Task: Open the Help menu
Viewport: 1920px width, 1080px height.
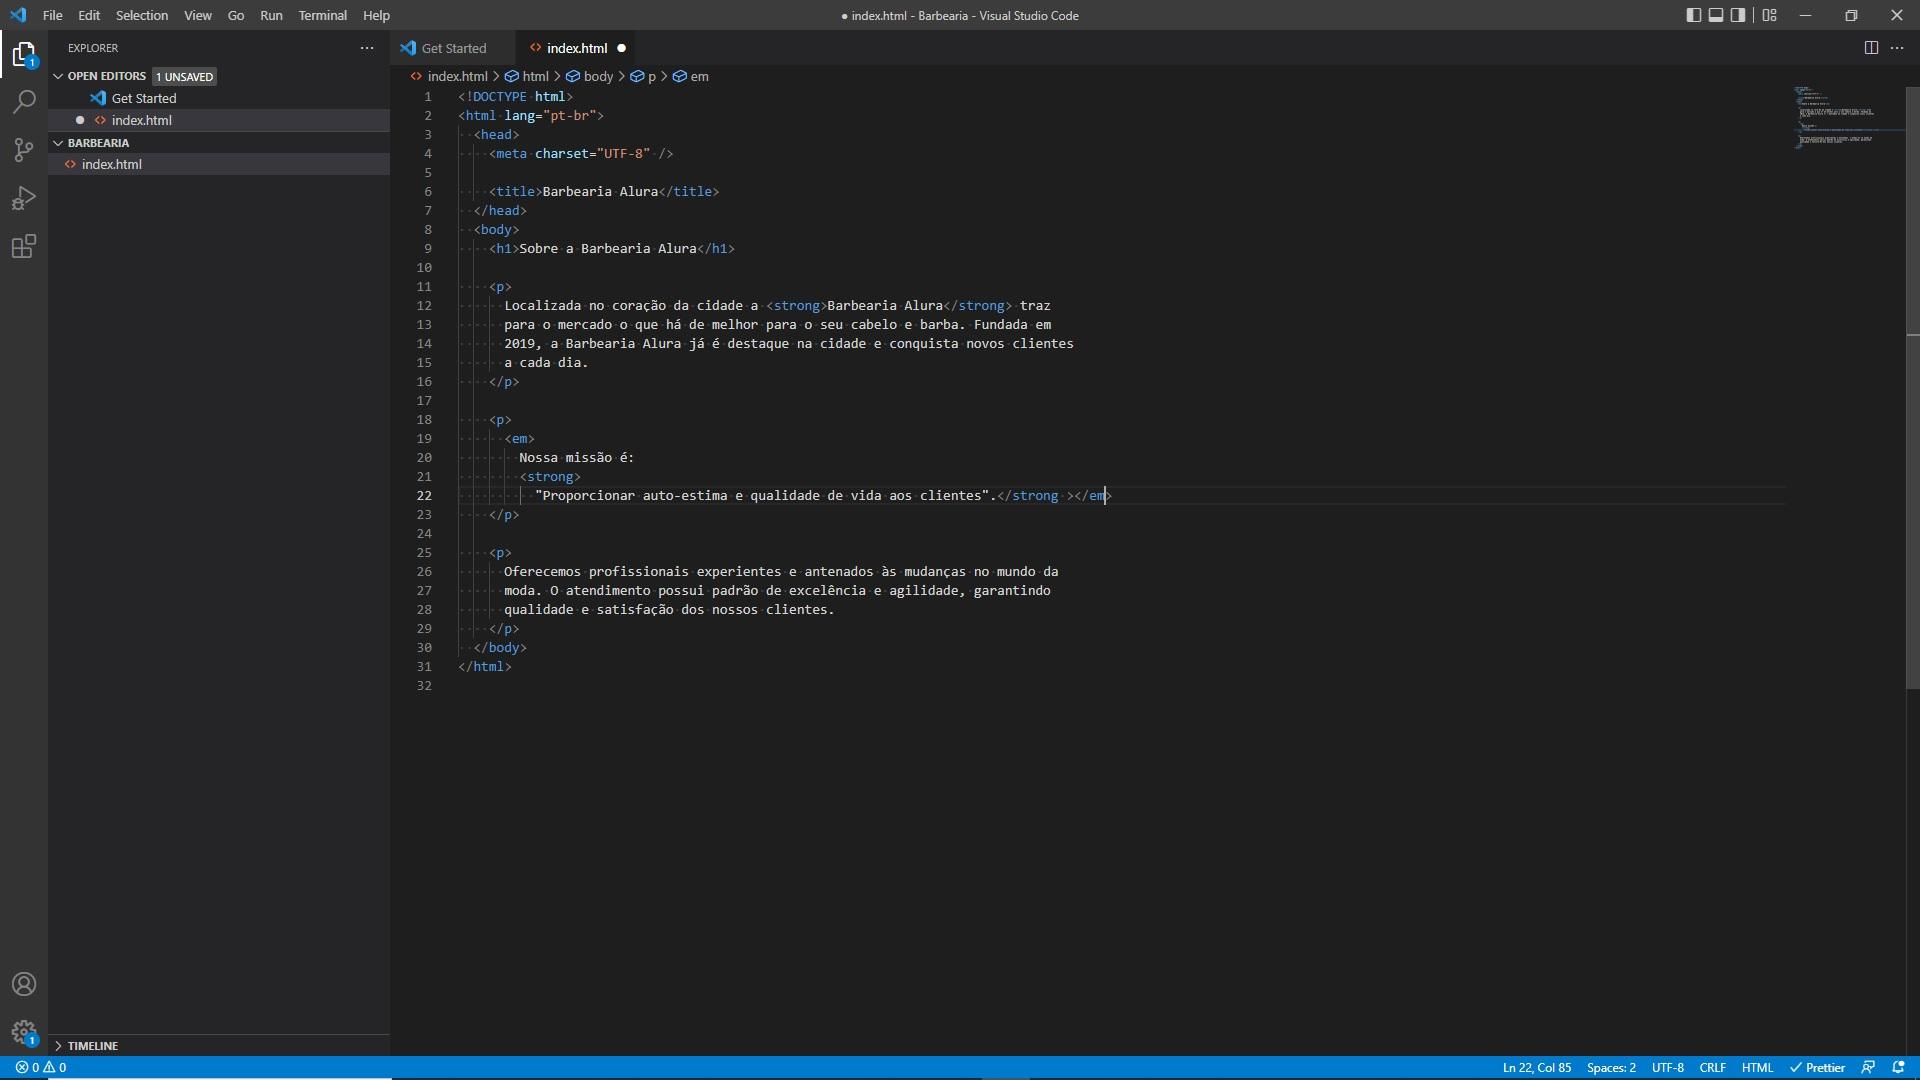Action: [376, 15]
